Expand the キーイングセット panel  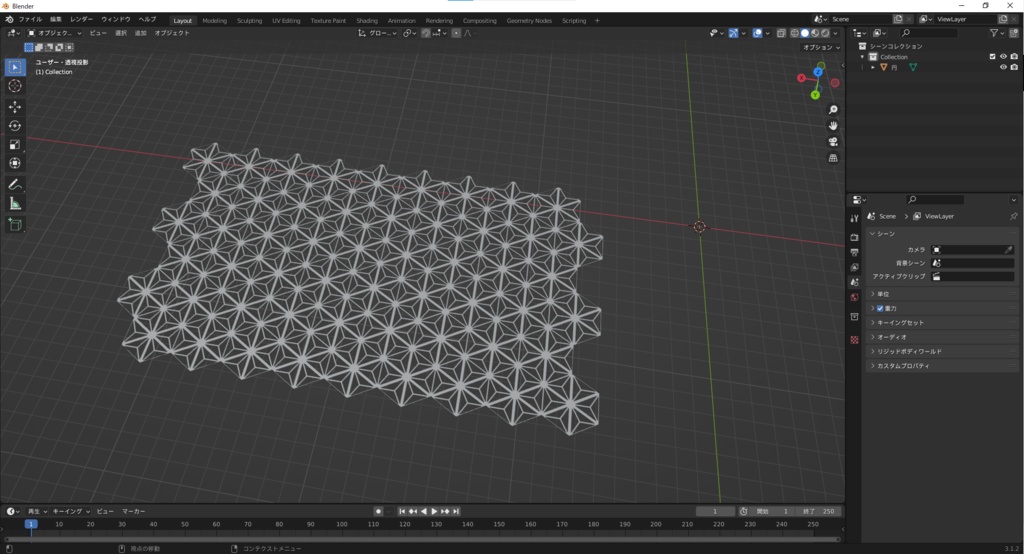pyautogui.click(x=940, y=323)
